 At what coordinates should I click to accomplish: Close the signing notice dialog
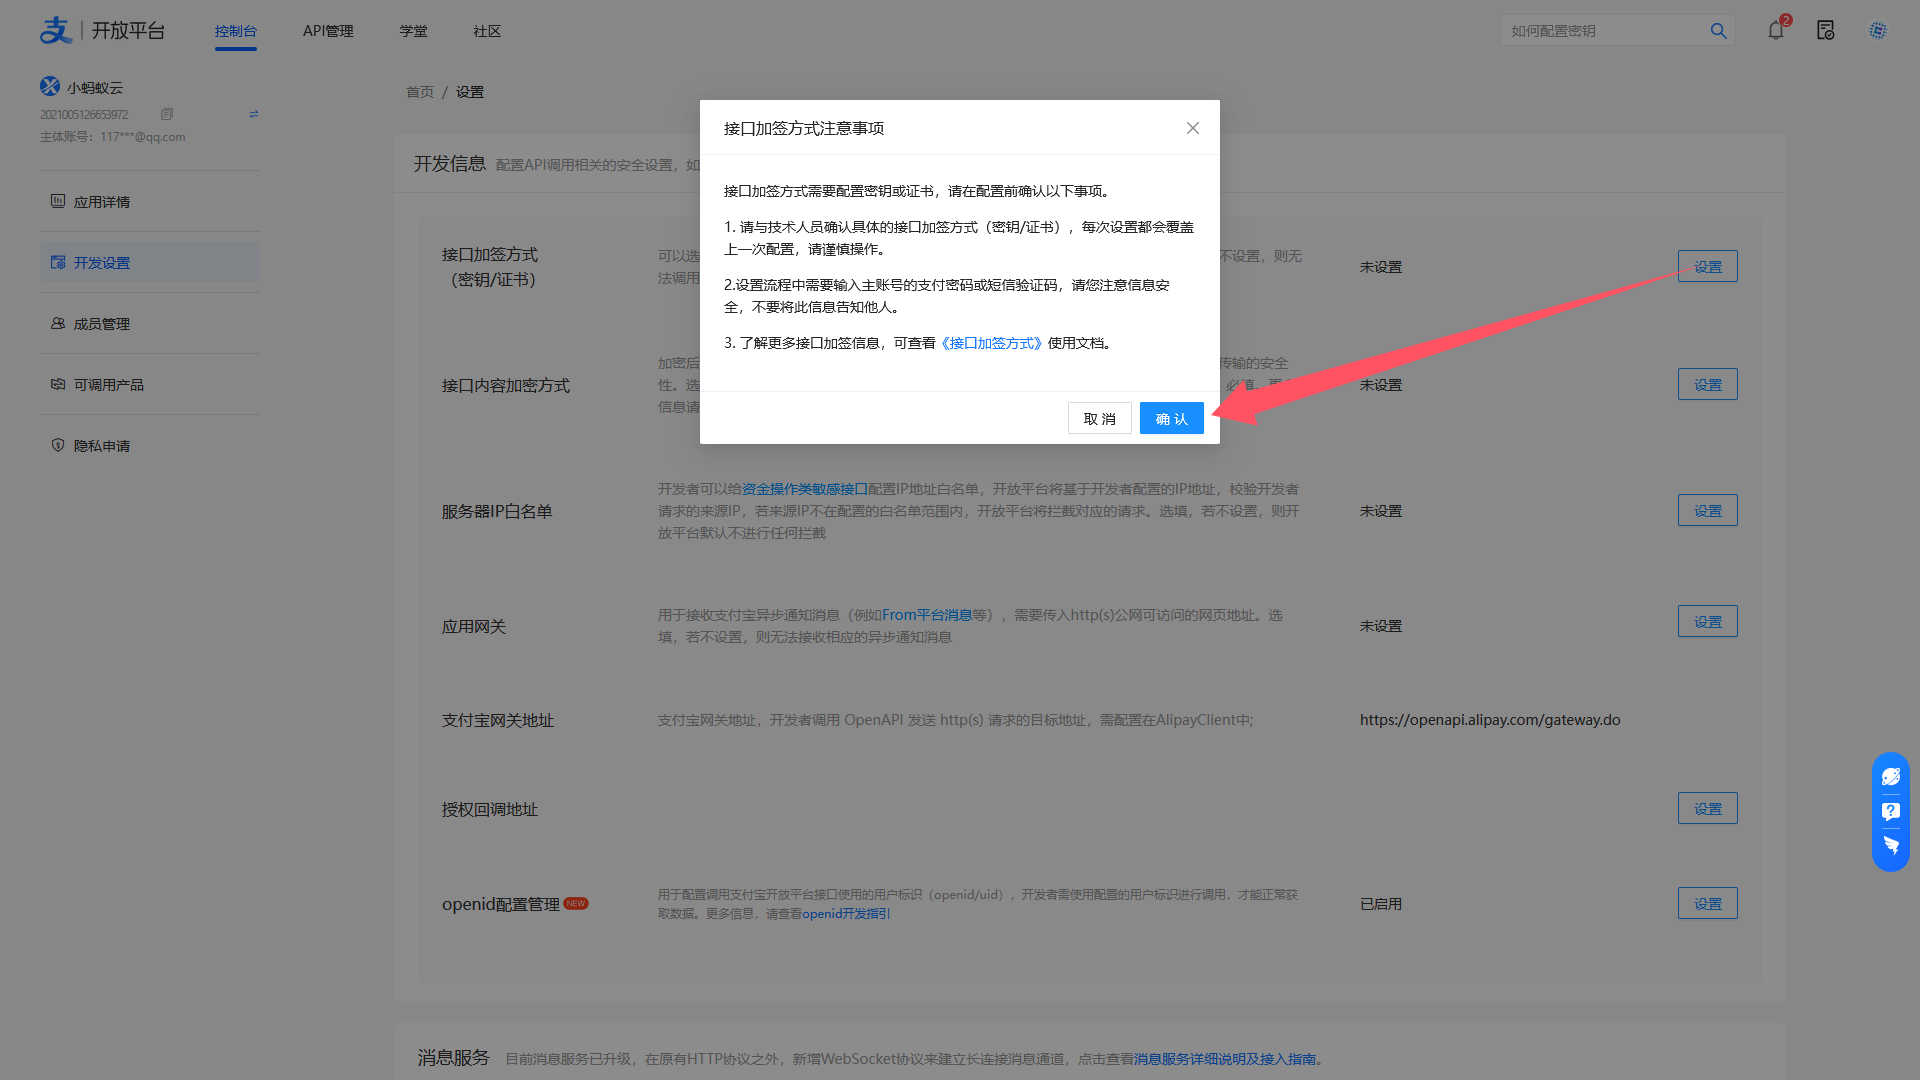[x=1192, y=128]
